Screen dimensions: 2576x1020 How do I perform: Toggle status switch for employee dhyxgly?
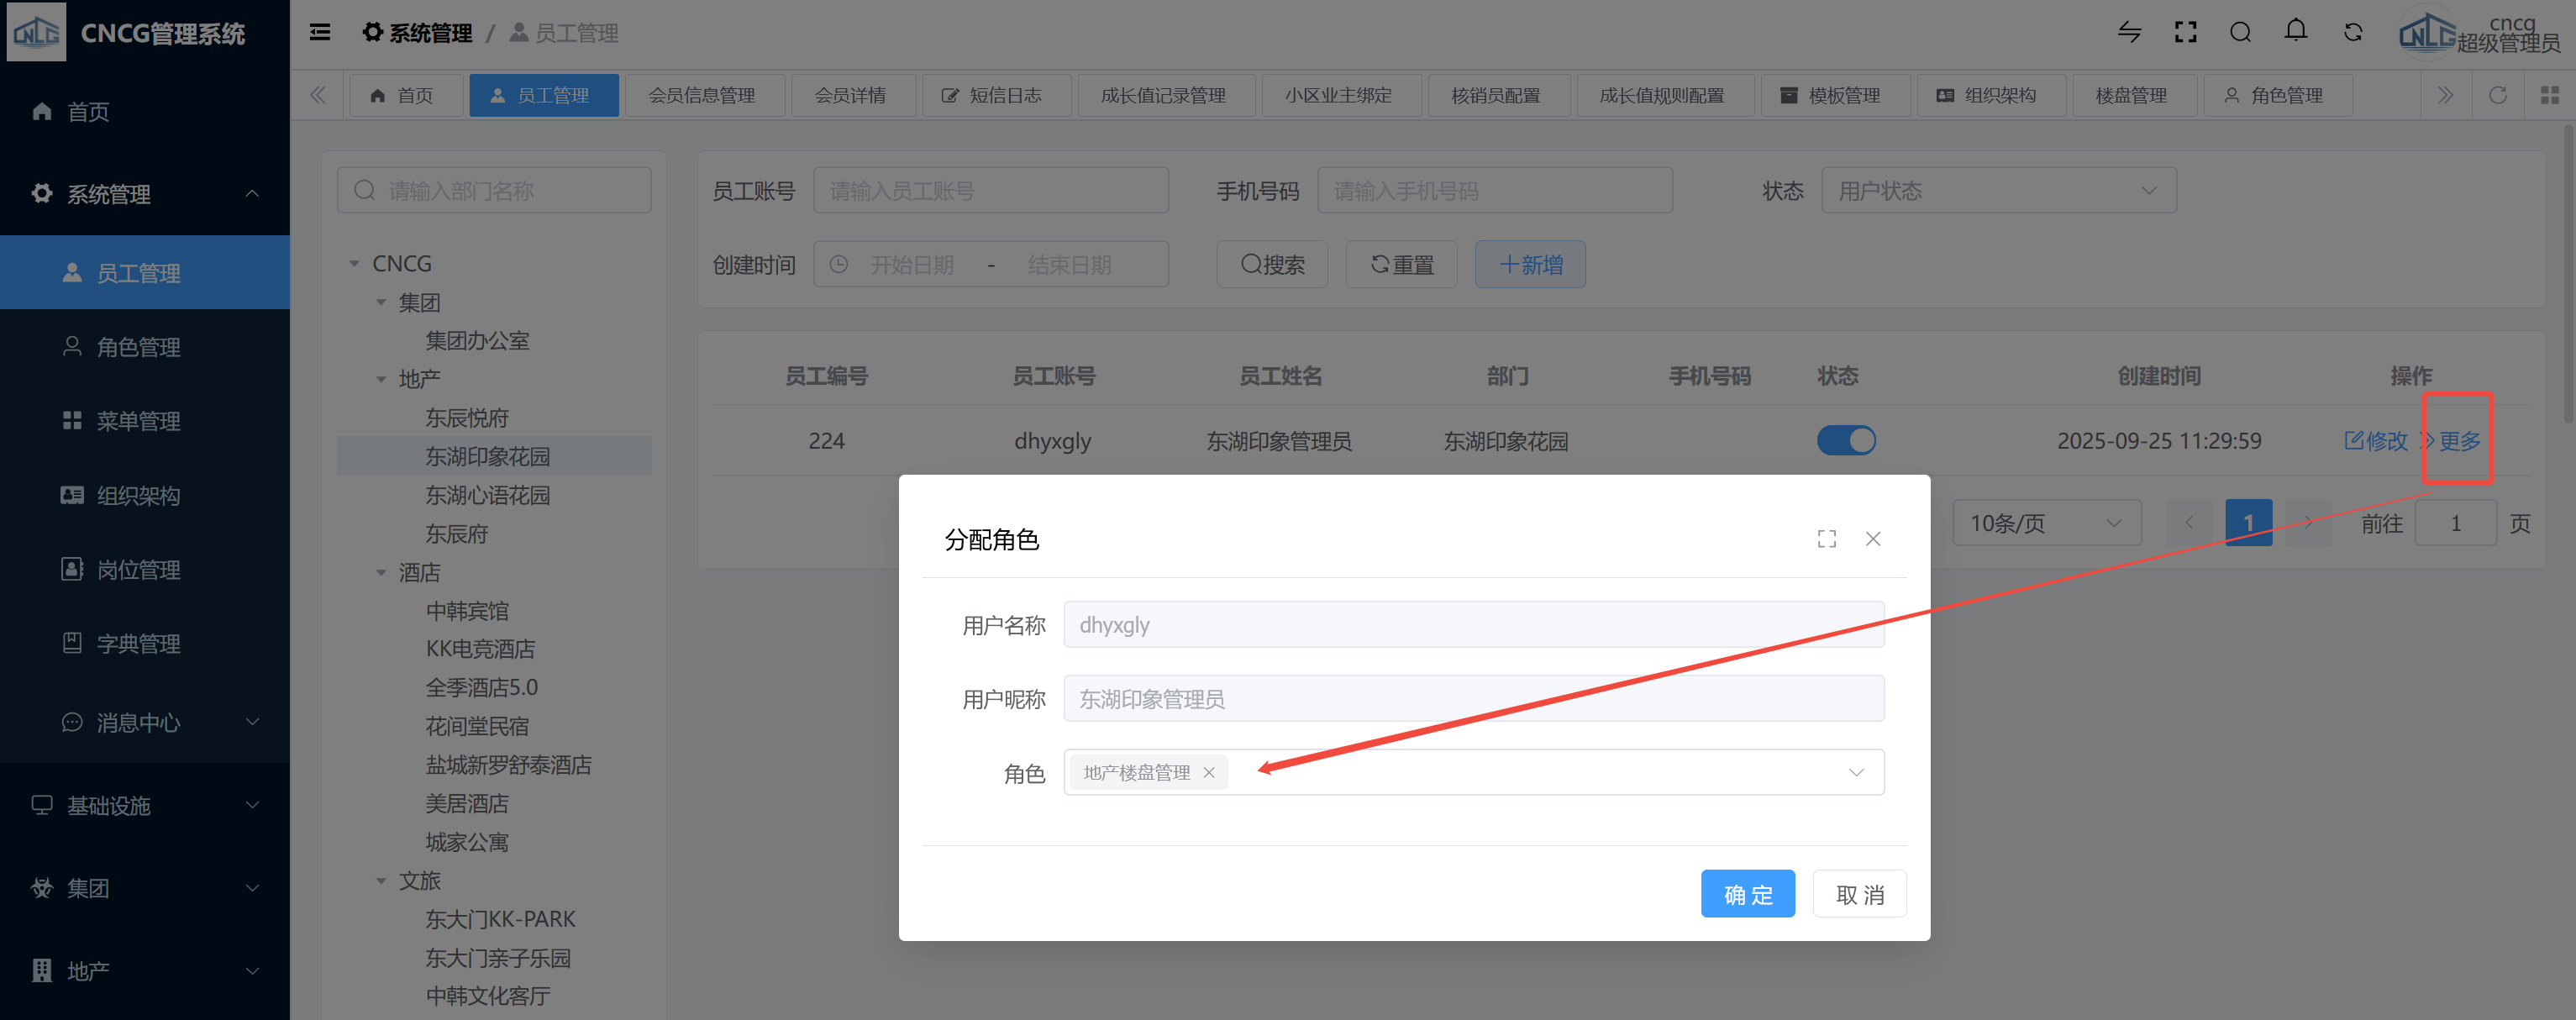pyautogui.click(x=1845, y=440)
